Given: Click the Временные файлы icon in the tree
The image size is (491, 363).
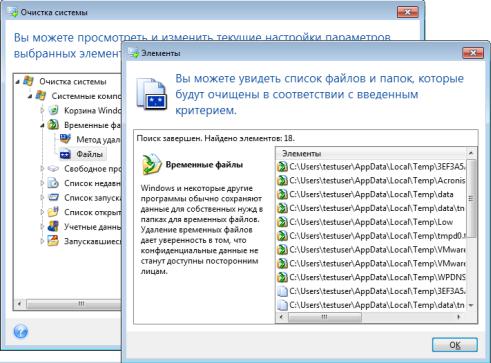Looking at the screenshot, I should click(x=53, y=125).
